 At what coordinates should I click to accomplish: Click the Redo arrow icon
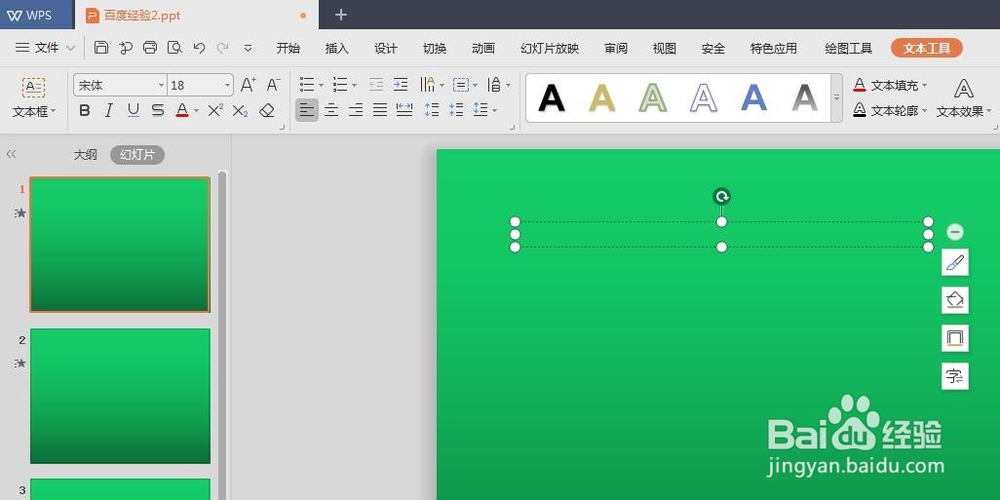coord(223,48)
